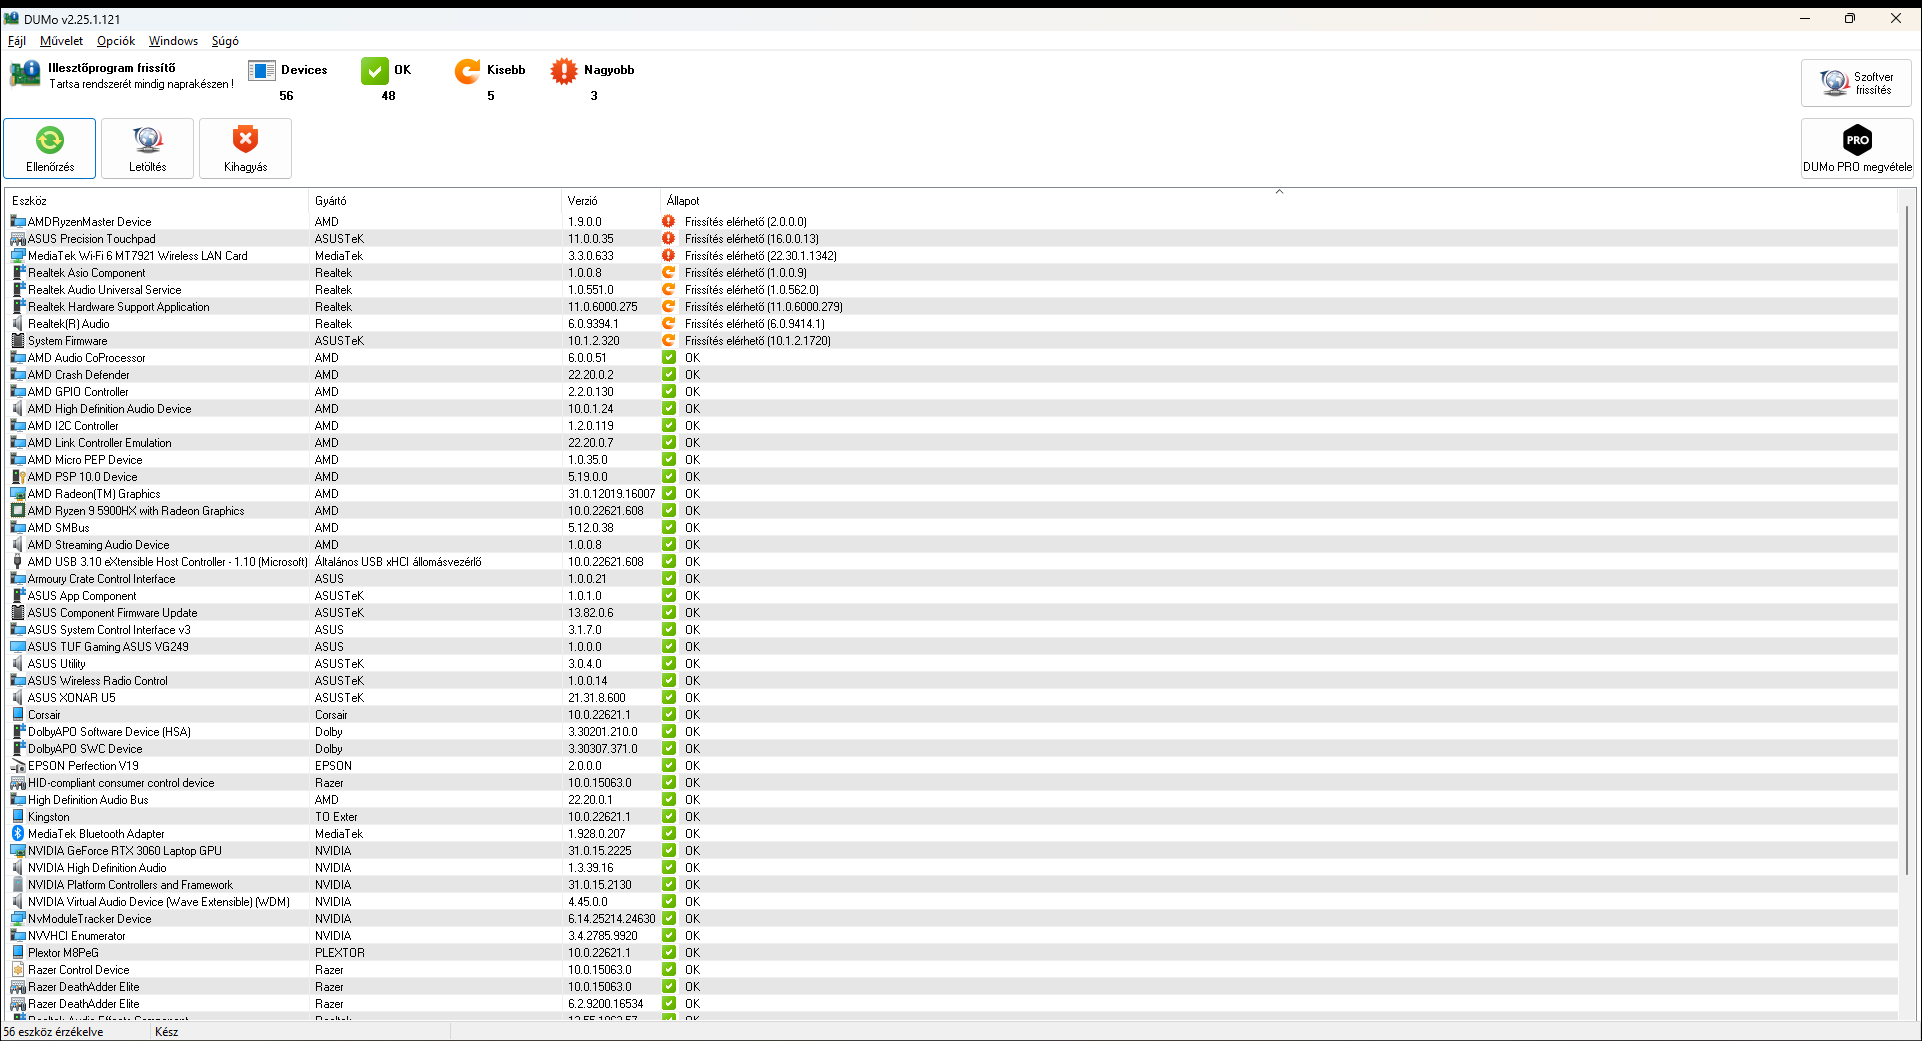Viewport: 1922px width, 1041px height.
Task: Click the Ellenőrzés refresh button
Action: [49, 148]
